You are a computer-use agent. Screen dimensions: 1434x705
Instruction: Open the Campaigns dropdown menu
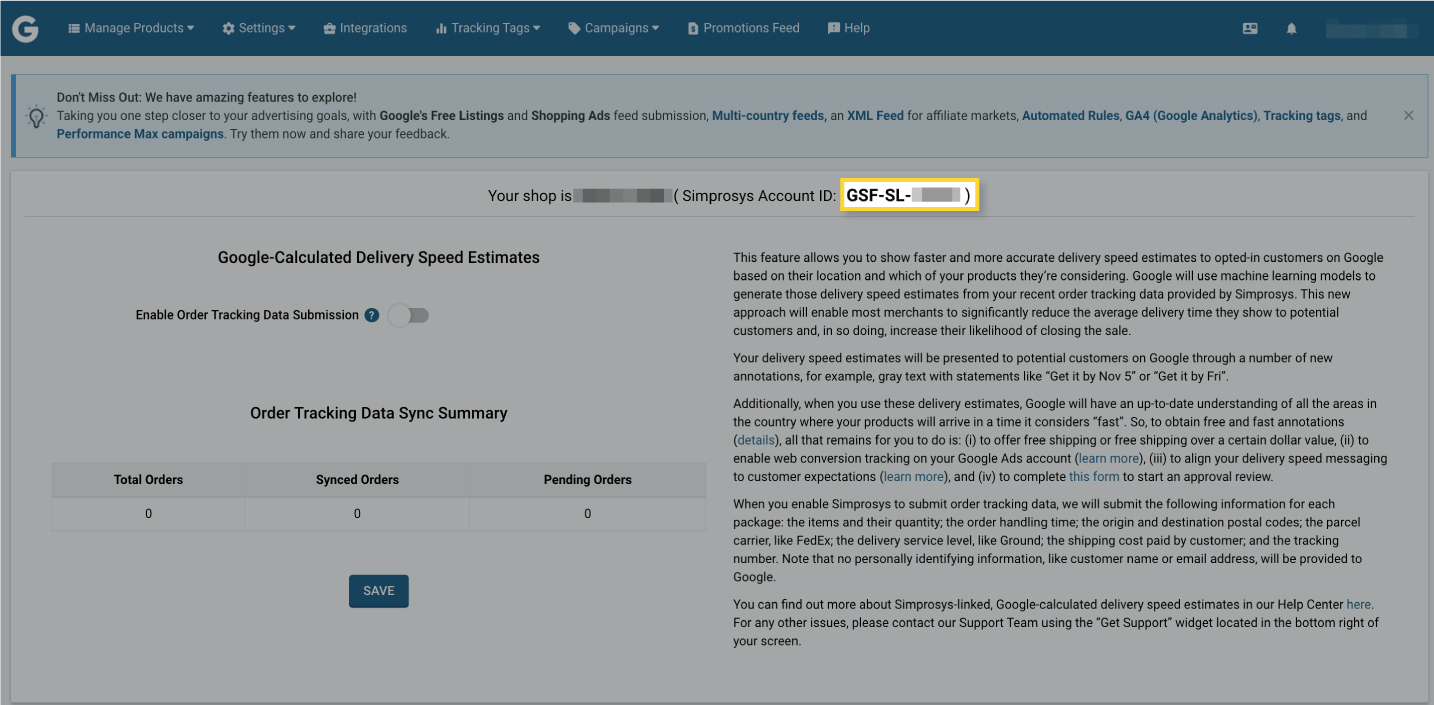click(x=614, y=28)
